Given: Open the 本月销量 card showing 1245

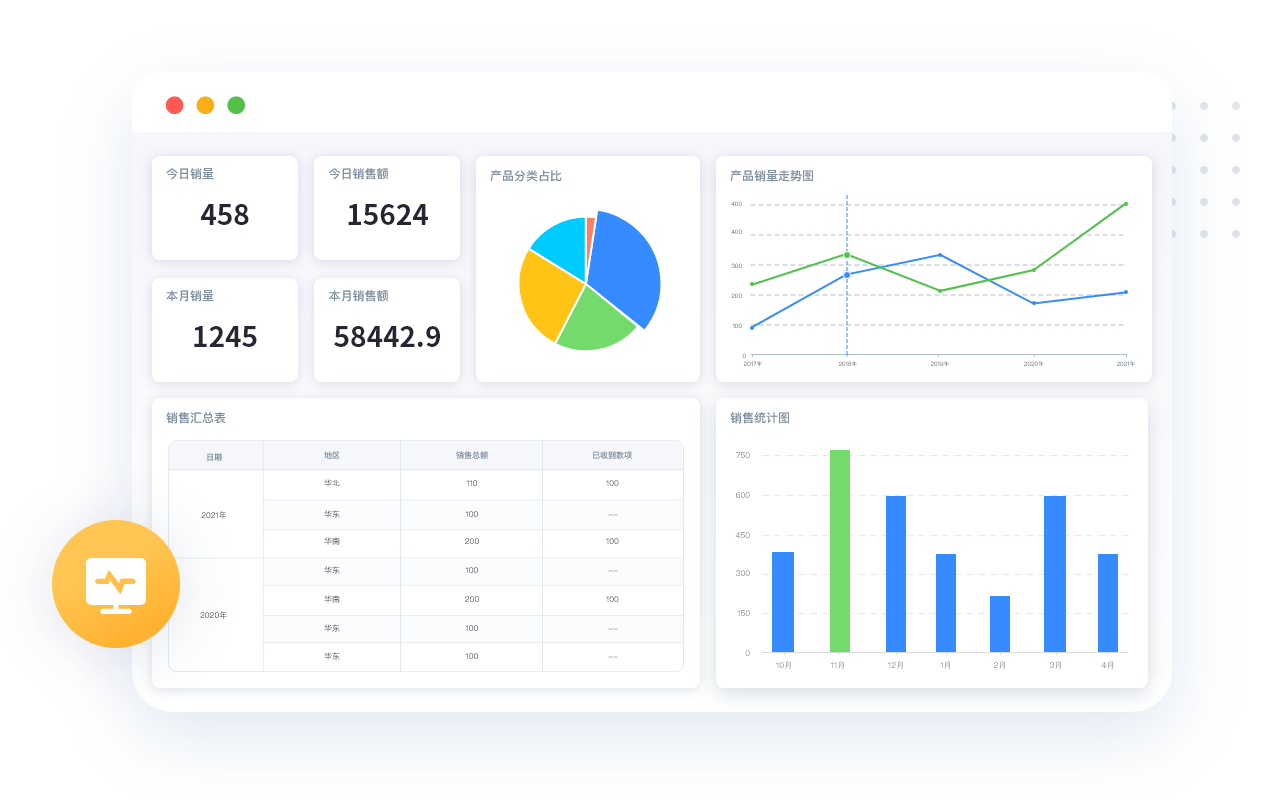Looking at the screenshot, I should click(x=225, y=330).
